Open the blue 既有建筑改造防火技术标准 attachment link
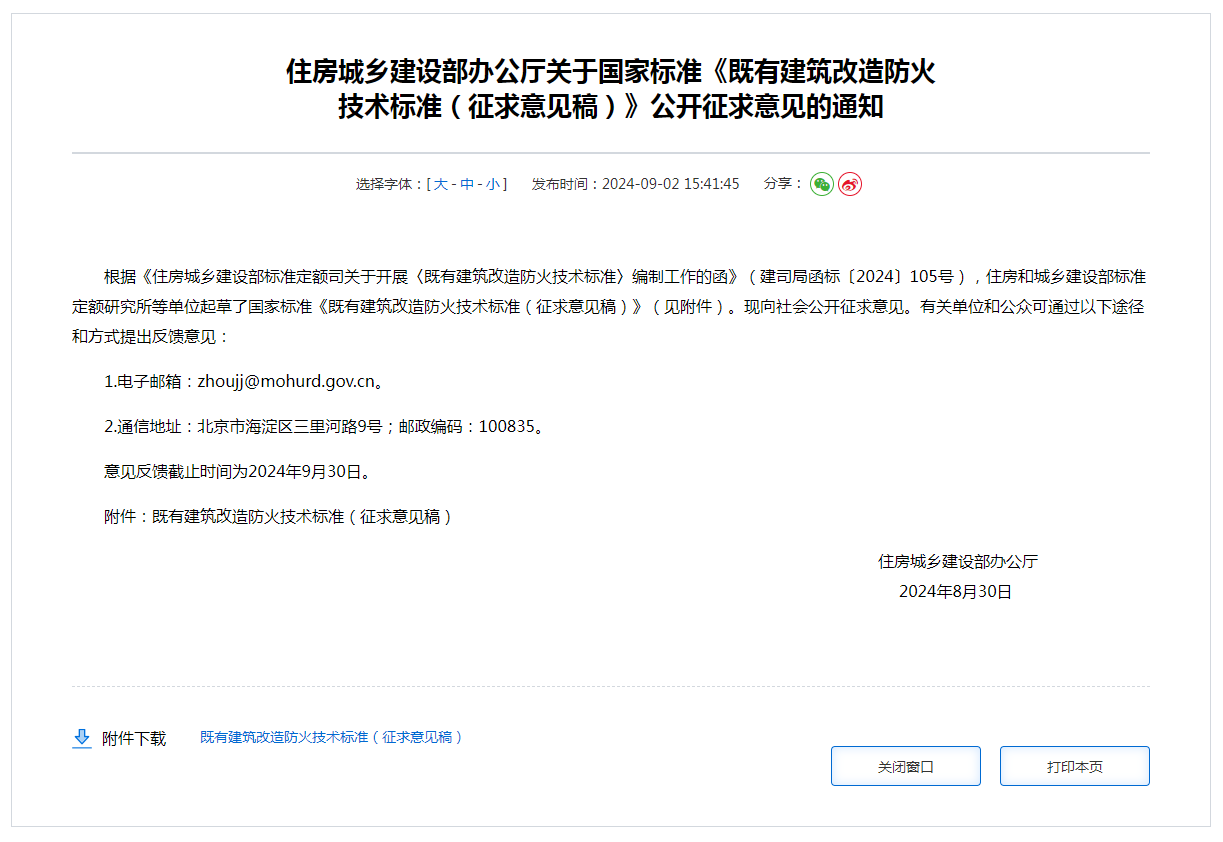 pos(331,737)
